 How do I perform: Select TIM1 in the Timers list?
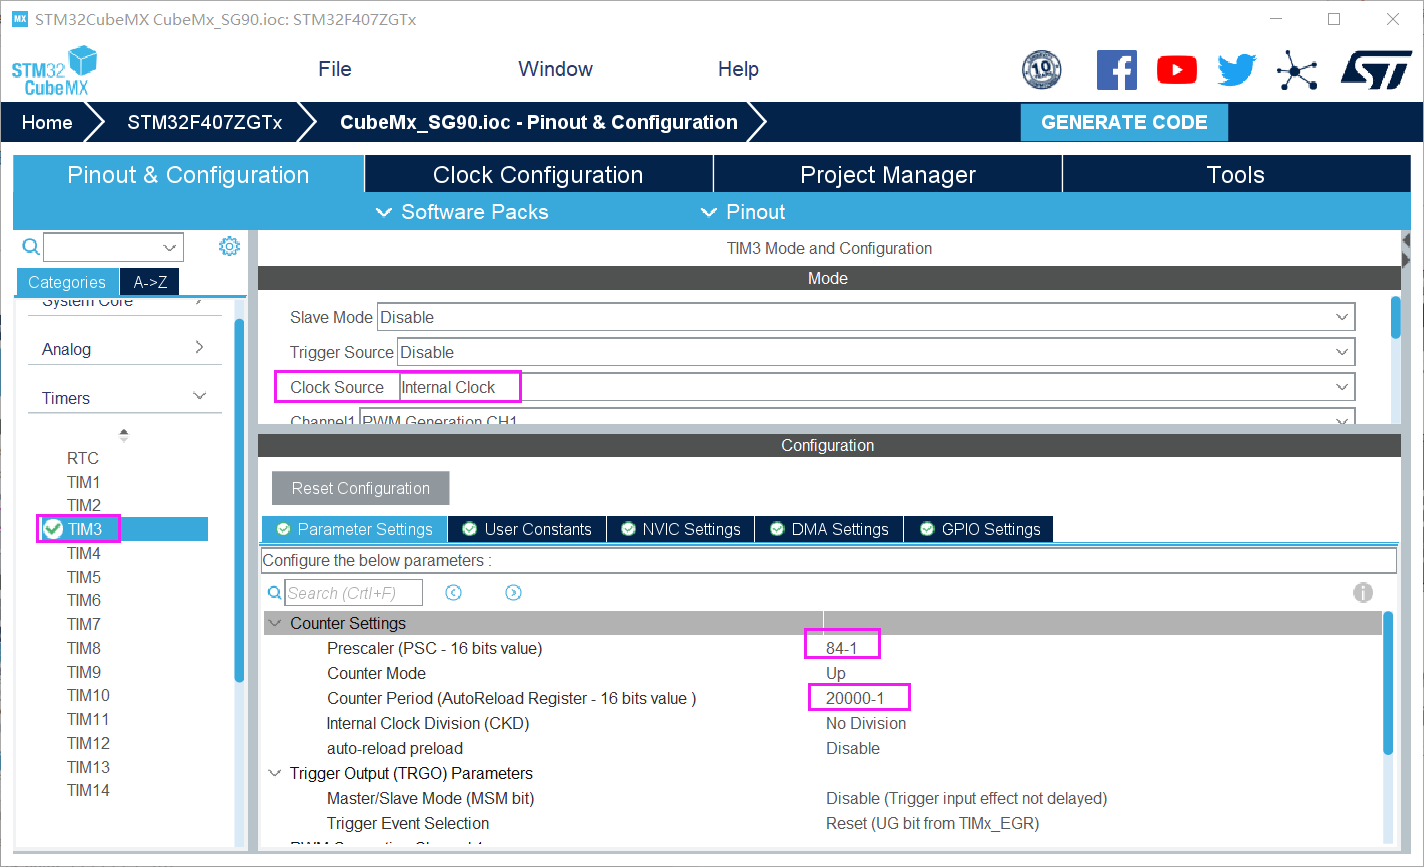tap(84, 482)
